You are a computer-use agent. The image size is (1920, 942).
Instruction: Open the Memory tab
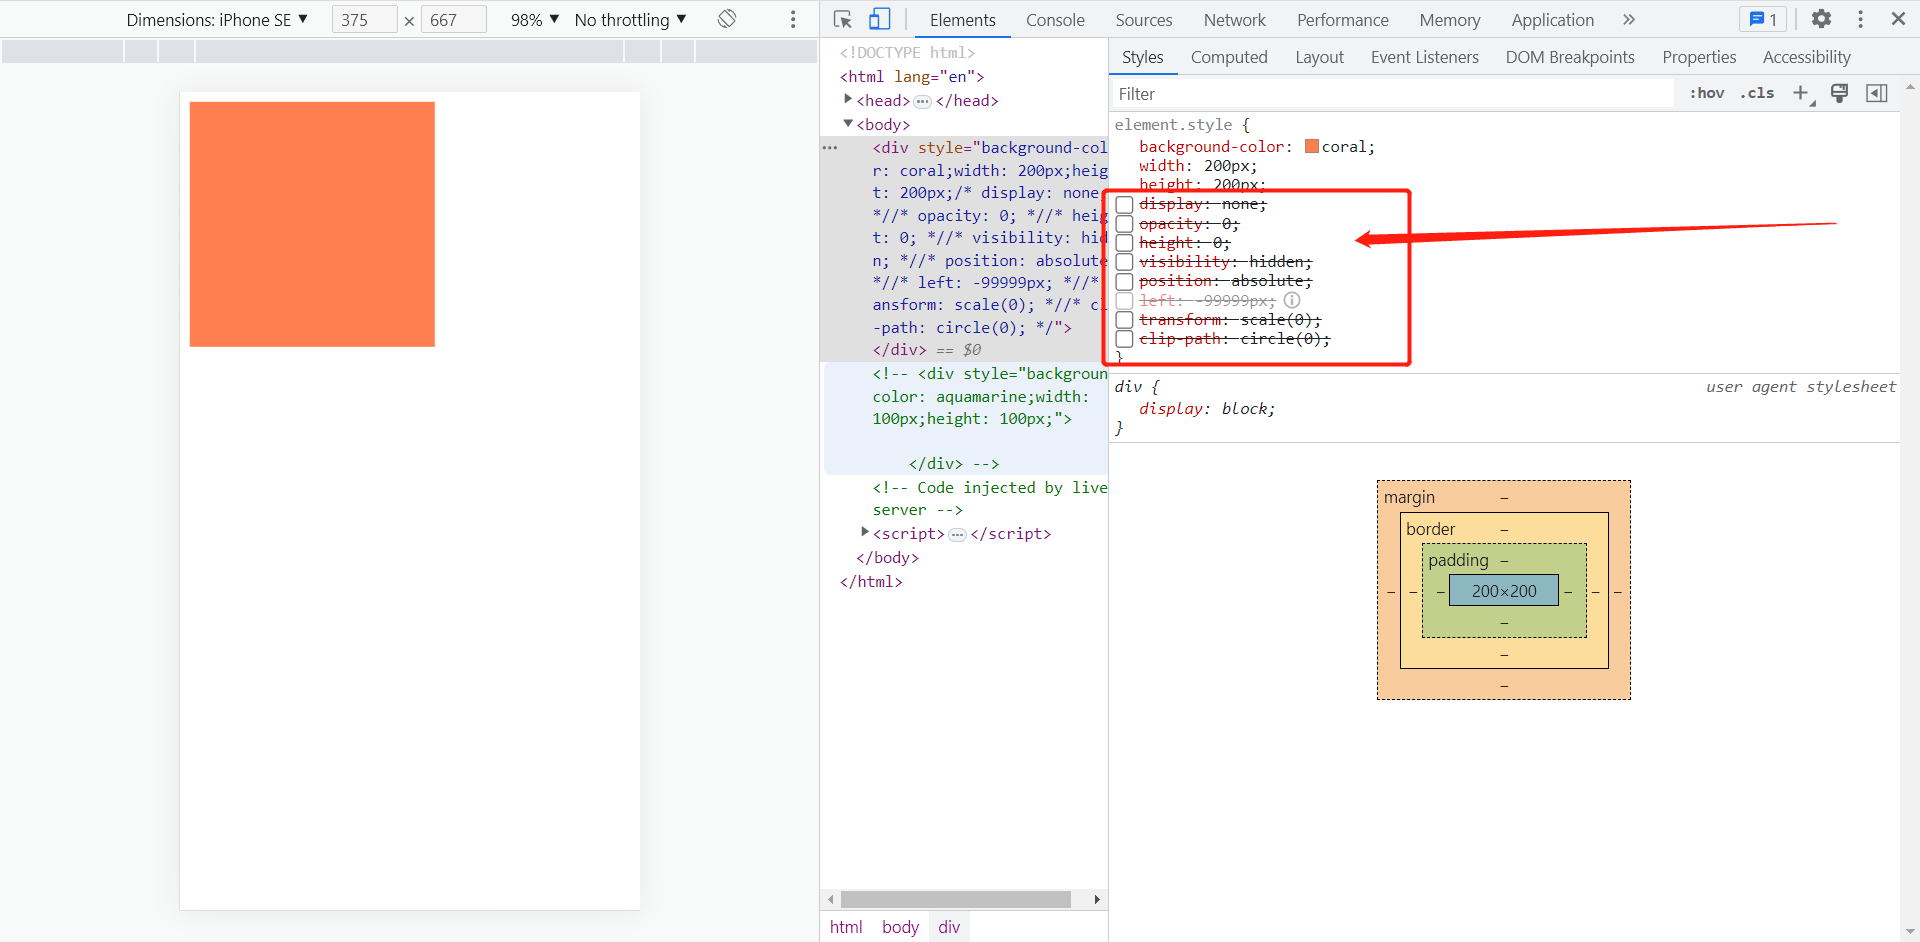pos(1450,19)
